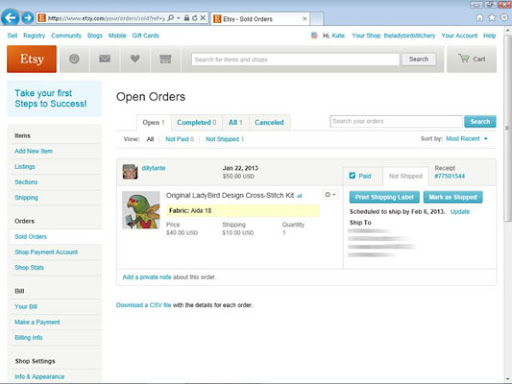Open Info & Appearance link

tap(39, 376)
